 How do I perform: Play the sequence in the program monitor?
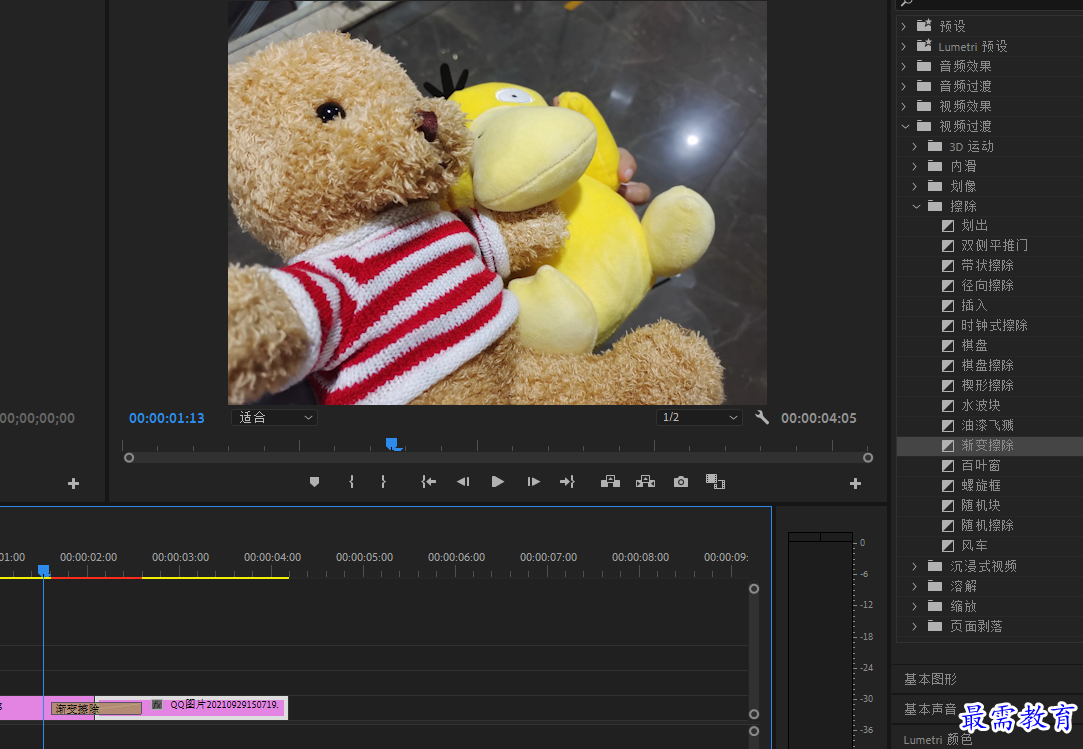coord(497,482)
